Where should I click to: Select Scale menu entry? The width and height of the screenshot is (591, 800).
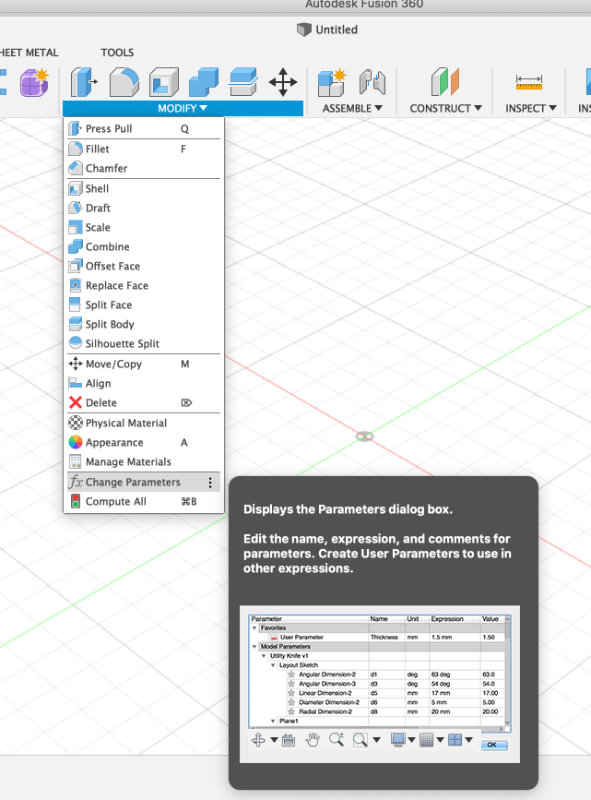144,228
